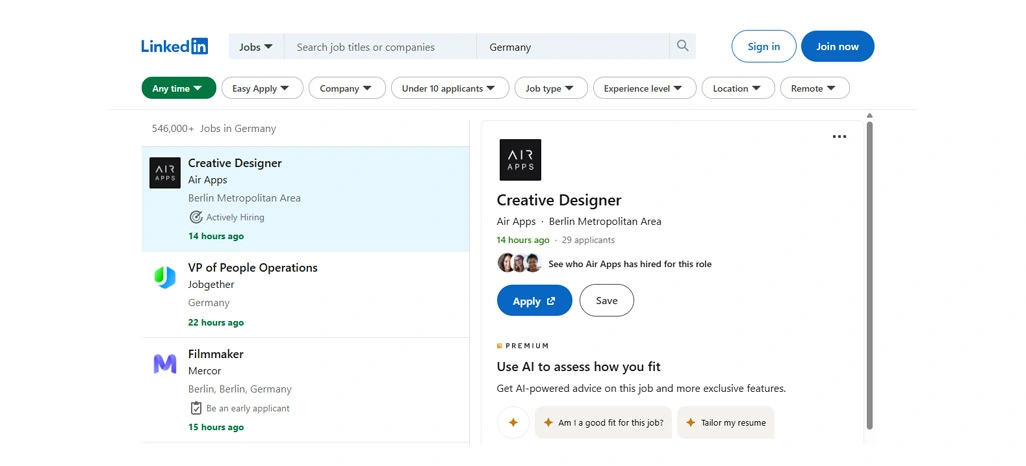Expand the Easy Apply filter

(x=262, y=88)
